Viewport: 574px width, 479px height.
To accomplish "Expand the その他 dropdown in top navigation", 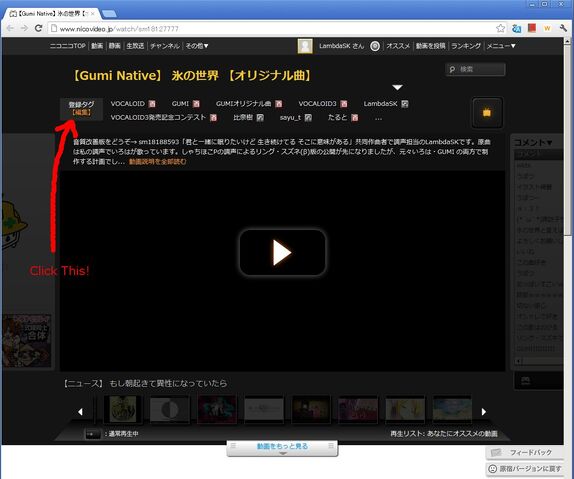I will pos(197,46).
